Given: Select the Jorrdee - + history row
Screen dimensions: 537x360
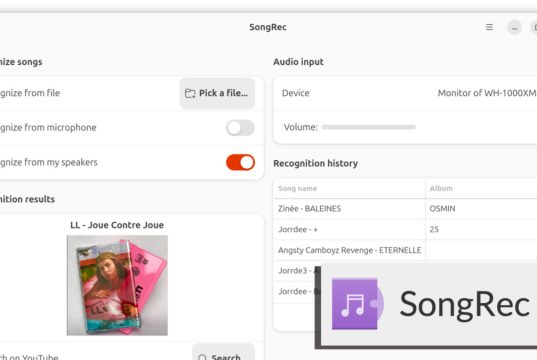Looking at the screenshot, I should 405,229.
